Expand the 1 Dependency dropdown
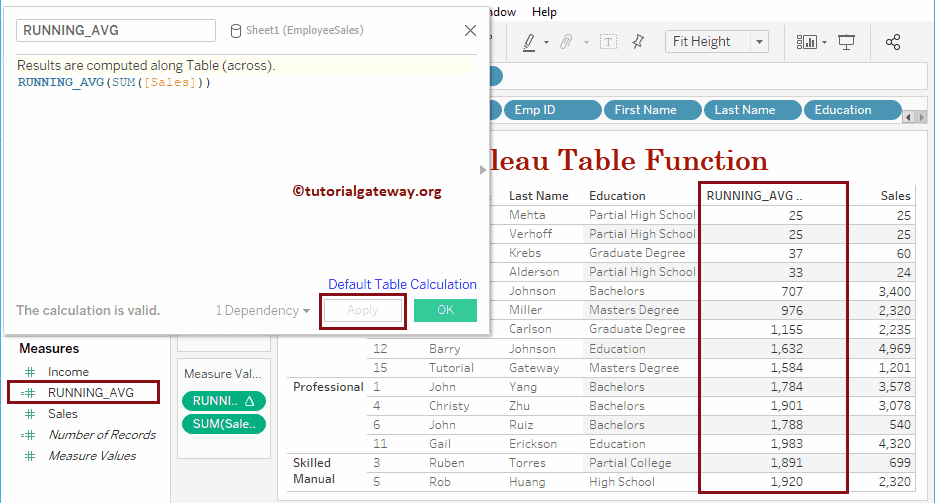 click(x=263, y=311)
